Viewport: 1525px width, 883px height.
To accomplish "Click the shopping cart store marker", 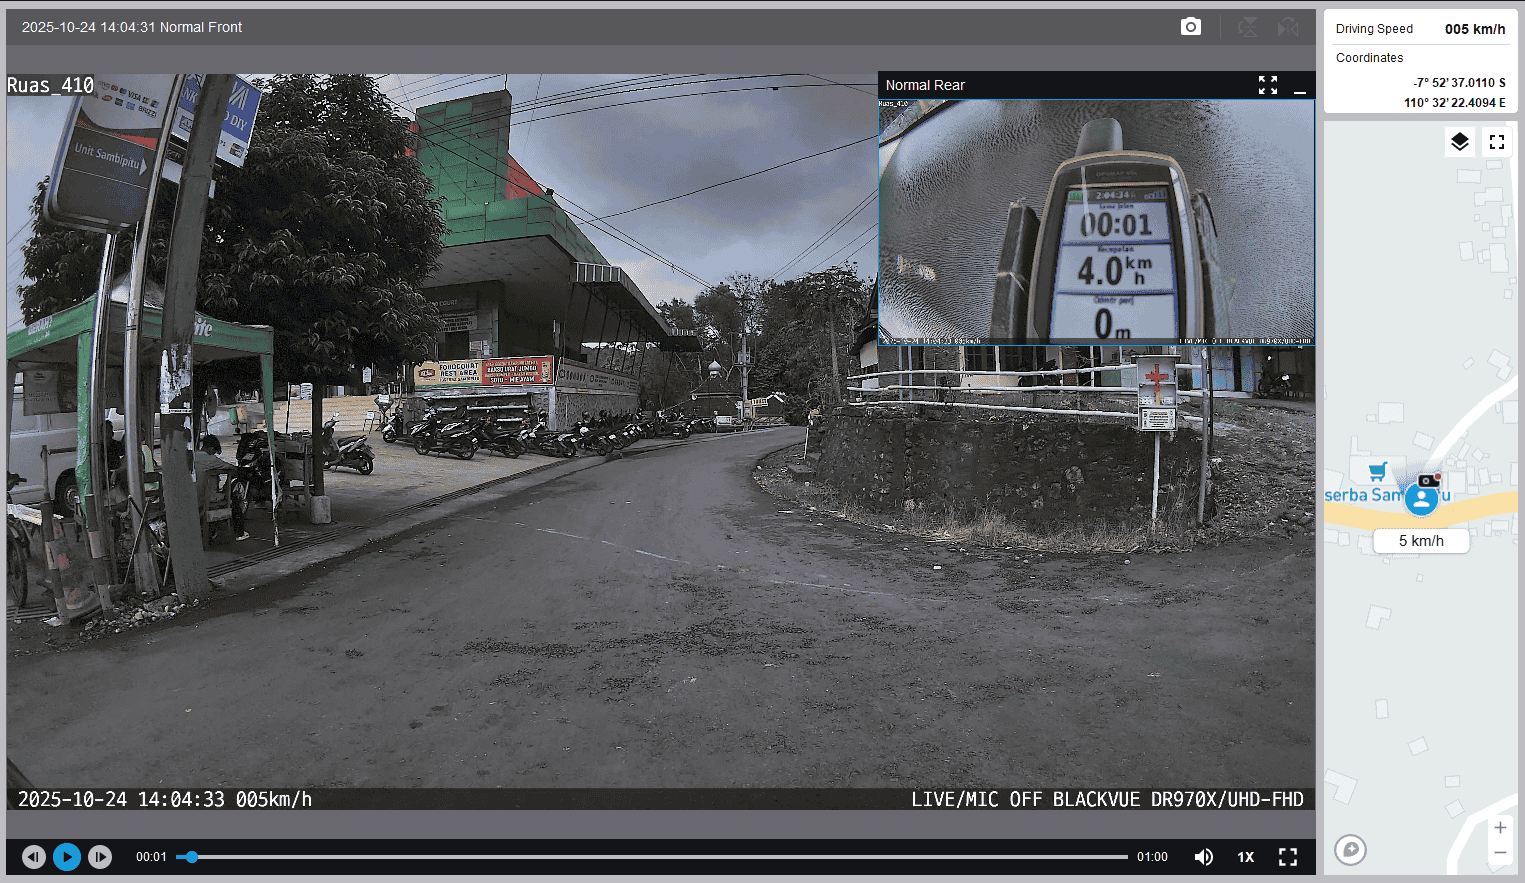I will (1378, 471).
